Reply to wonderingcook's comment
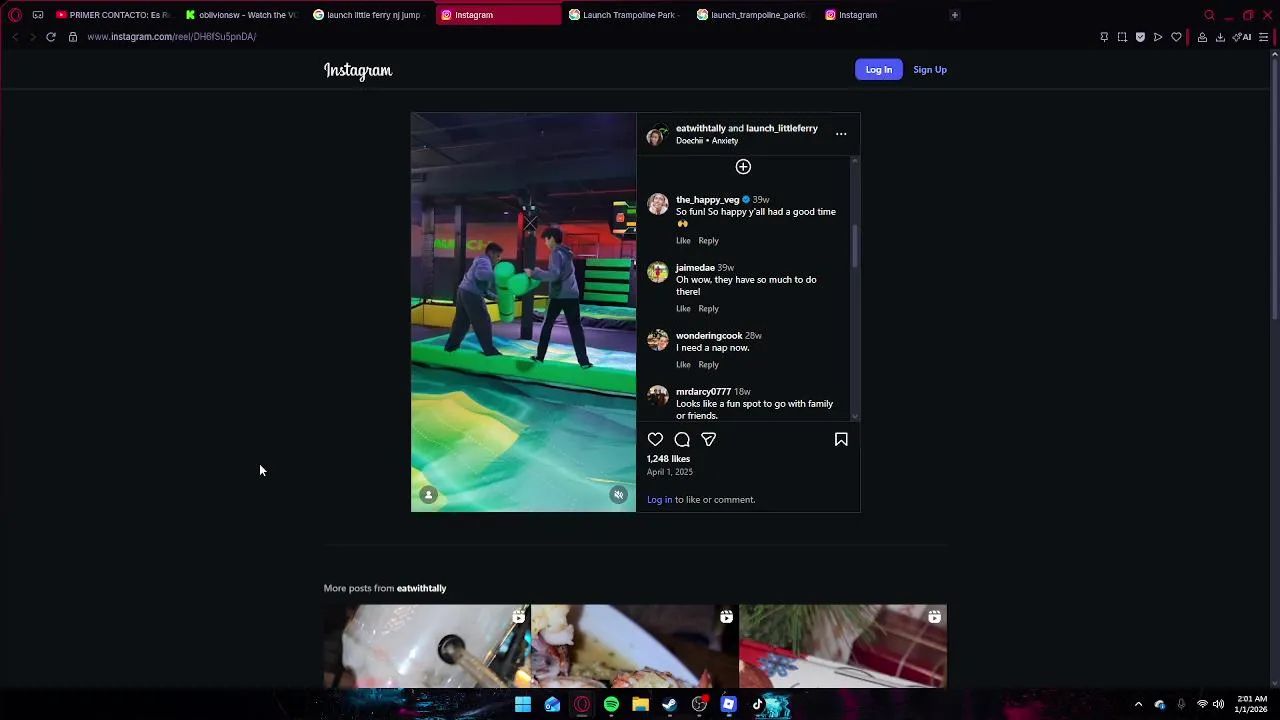This screenshot has height=720, width=1280. point(708,364)
